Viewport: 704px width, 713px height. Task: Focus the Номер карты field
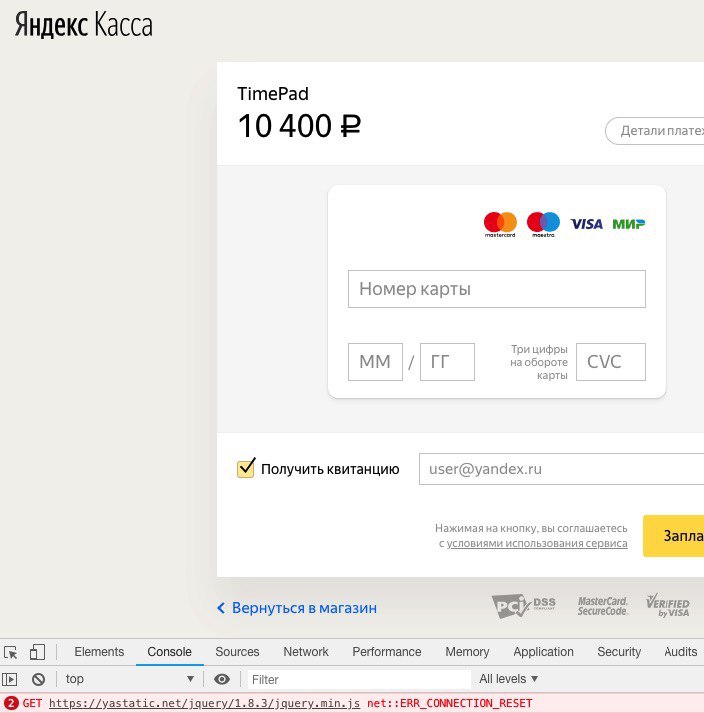click(497, 289)
